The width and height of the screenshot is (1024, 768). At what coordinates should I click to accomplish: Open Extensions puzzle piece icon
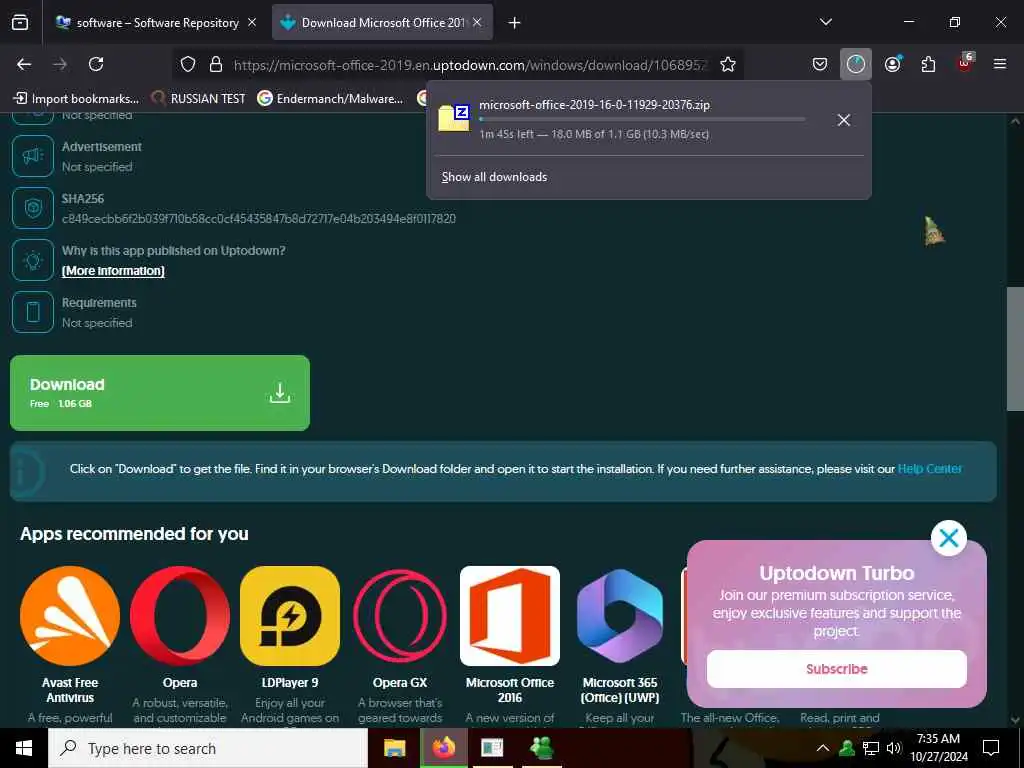coord(928,64)
